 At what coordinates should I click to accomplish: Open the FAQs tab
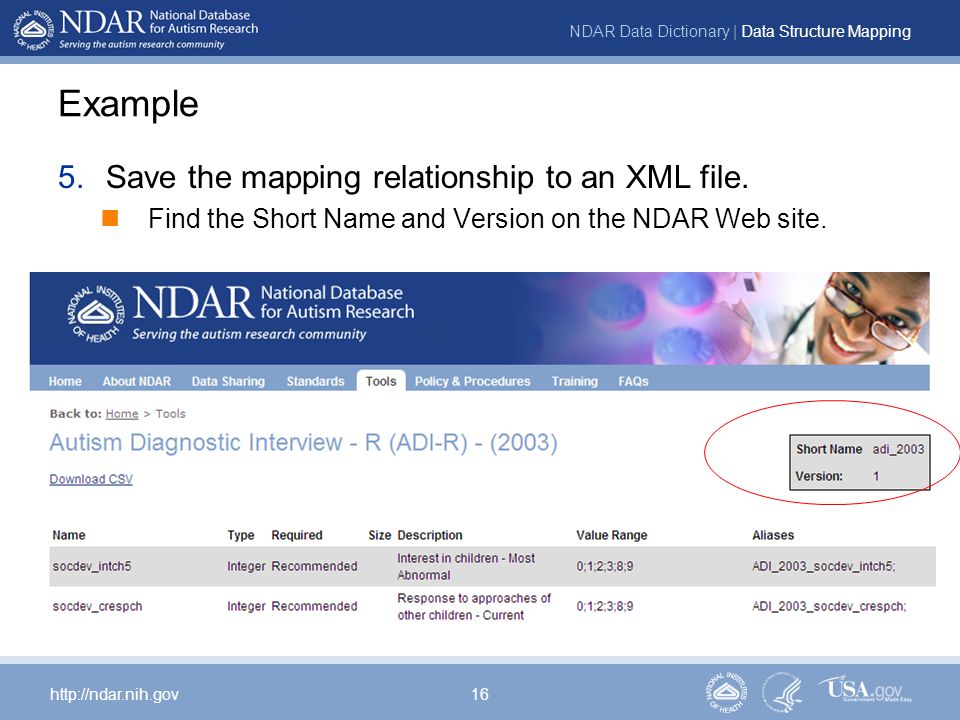tap(633, 381)
